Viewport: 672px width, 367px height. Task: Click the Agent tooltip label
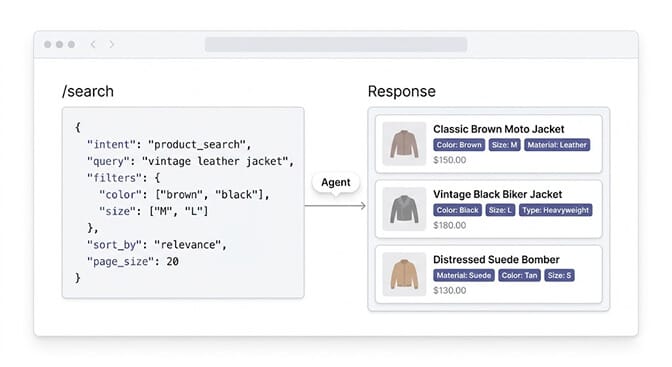336,182
